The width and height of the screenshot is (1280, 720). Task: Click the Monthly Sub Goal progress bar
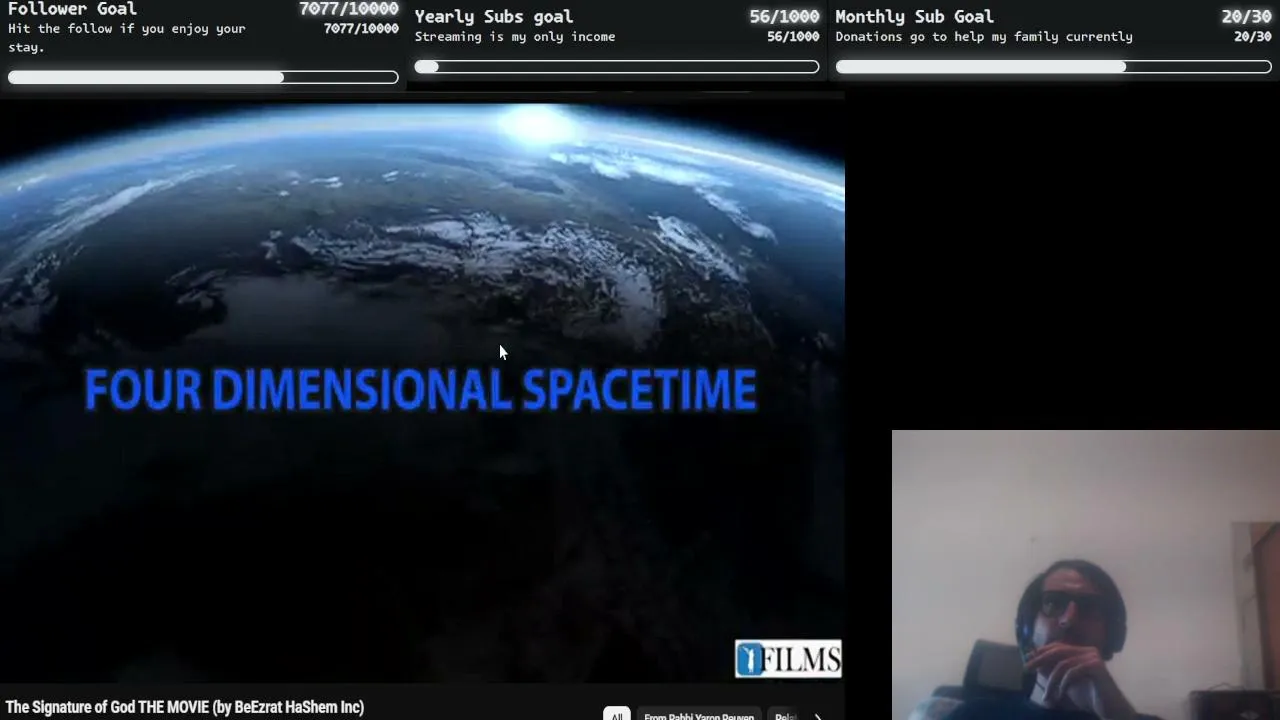pos(1053,67)
